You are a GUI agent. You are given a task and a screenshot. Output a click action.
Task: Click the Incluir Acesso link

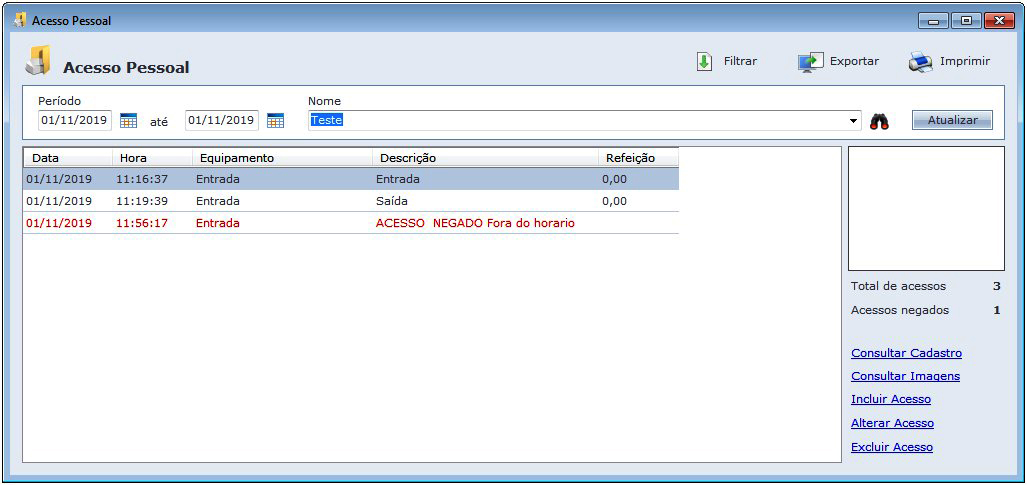pos(890,399)
